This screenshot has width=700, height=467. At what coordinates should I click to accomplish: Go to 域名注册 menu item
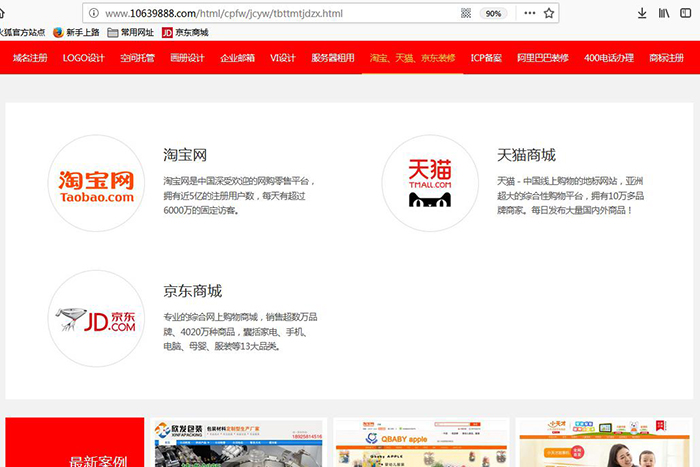click(x=30, y=58)
